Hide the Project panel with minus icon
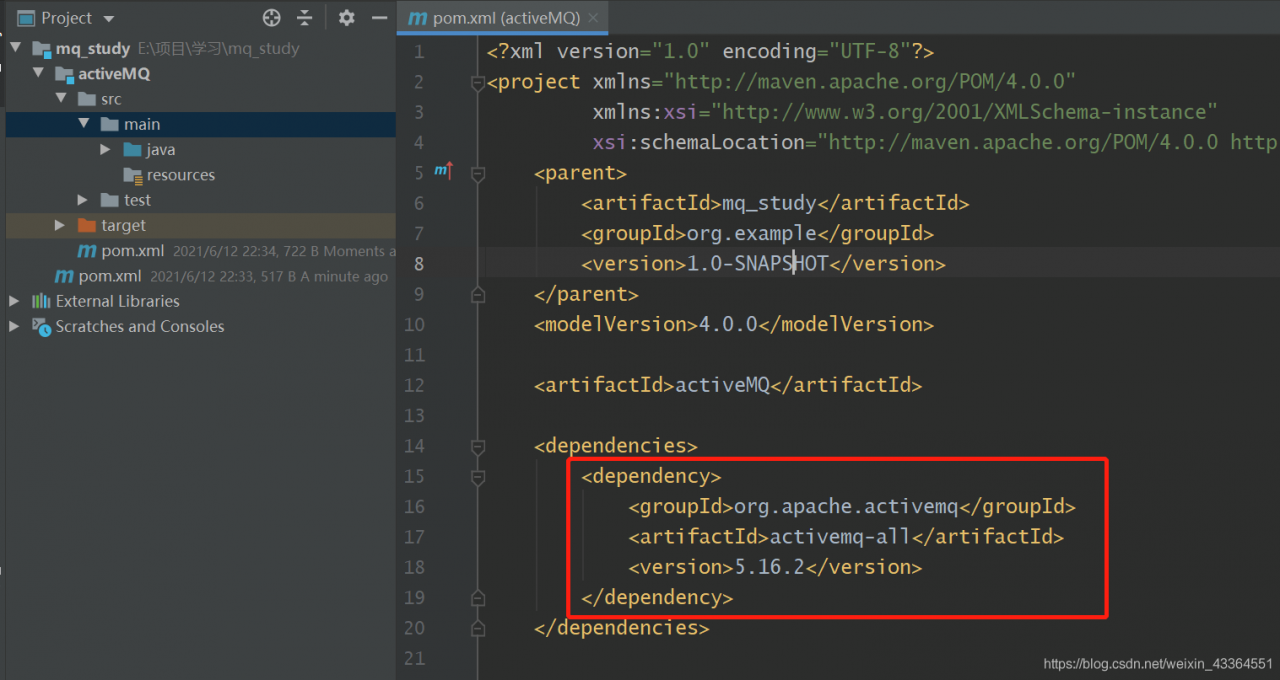This screenshot has height=680, width=1280. (379, 18)
